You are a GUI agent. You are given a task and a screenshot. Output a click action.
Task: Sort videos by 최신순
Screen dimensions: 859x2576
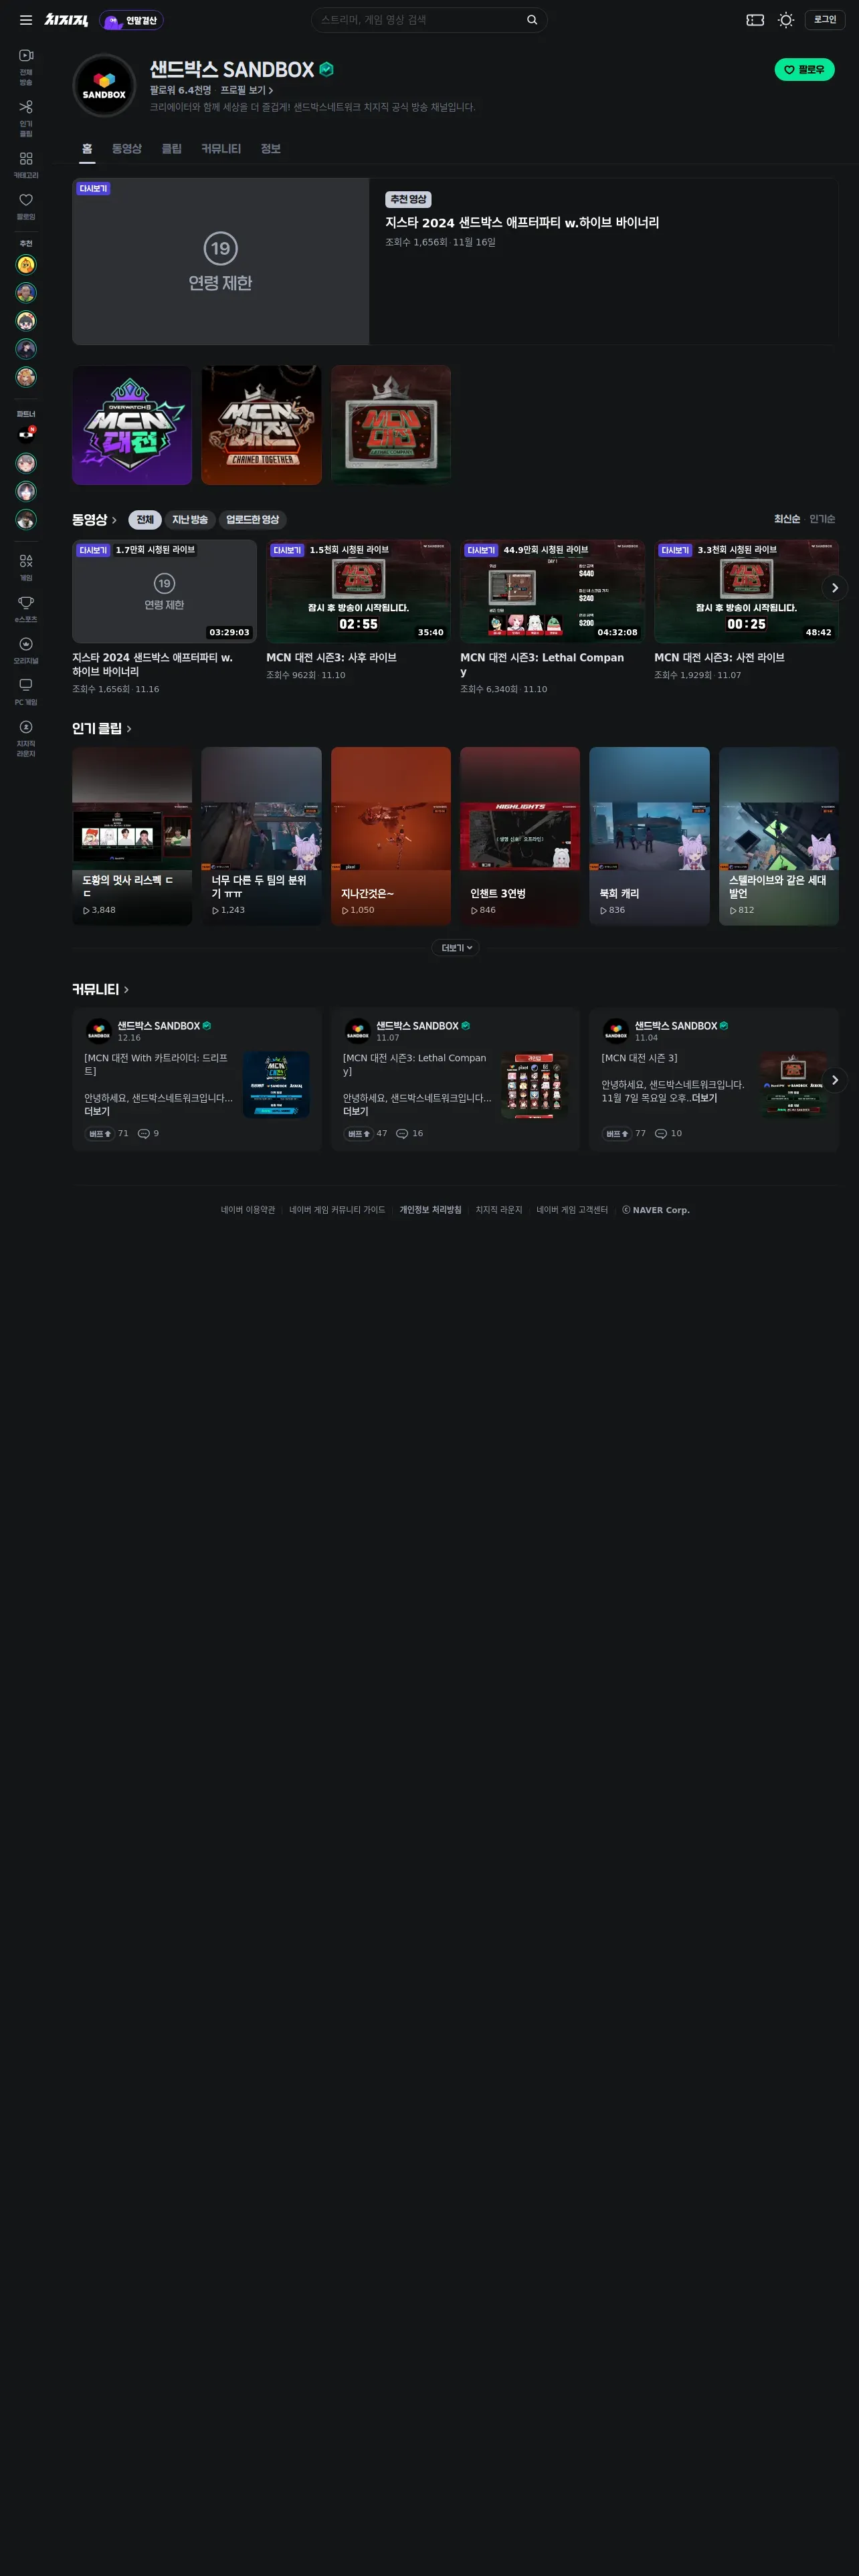pyautogui.click(x=787, y=519)
